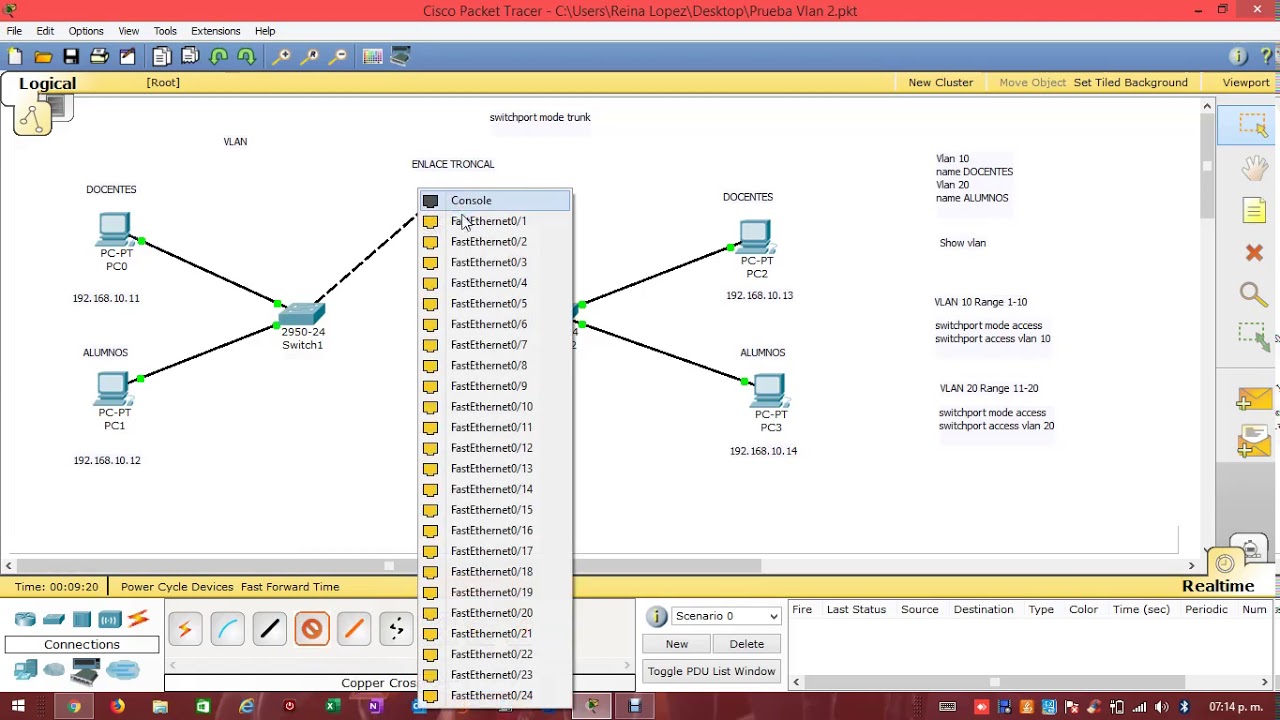Click the Delete scenario button
Screen dimensions: 1280x720
tap(746, 644)
